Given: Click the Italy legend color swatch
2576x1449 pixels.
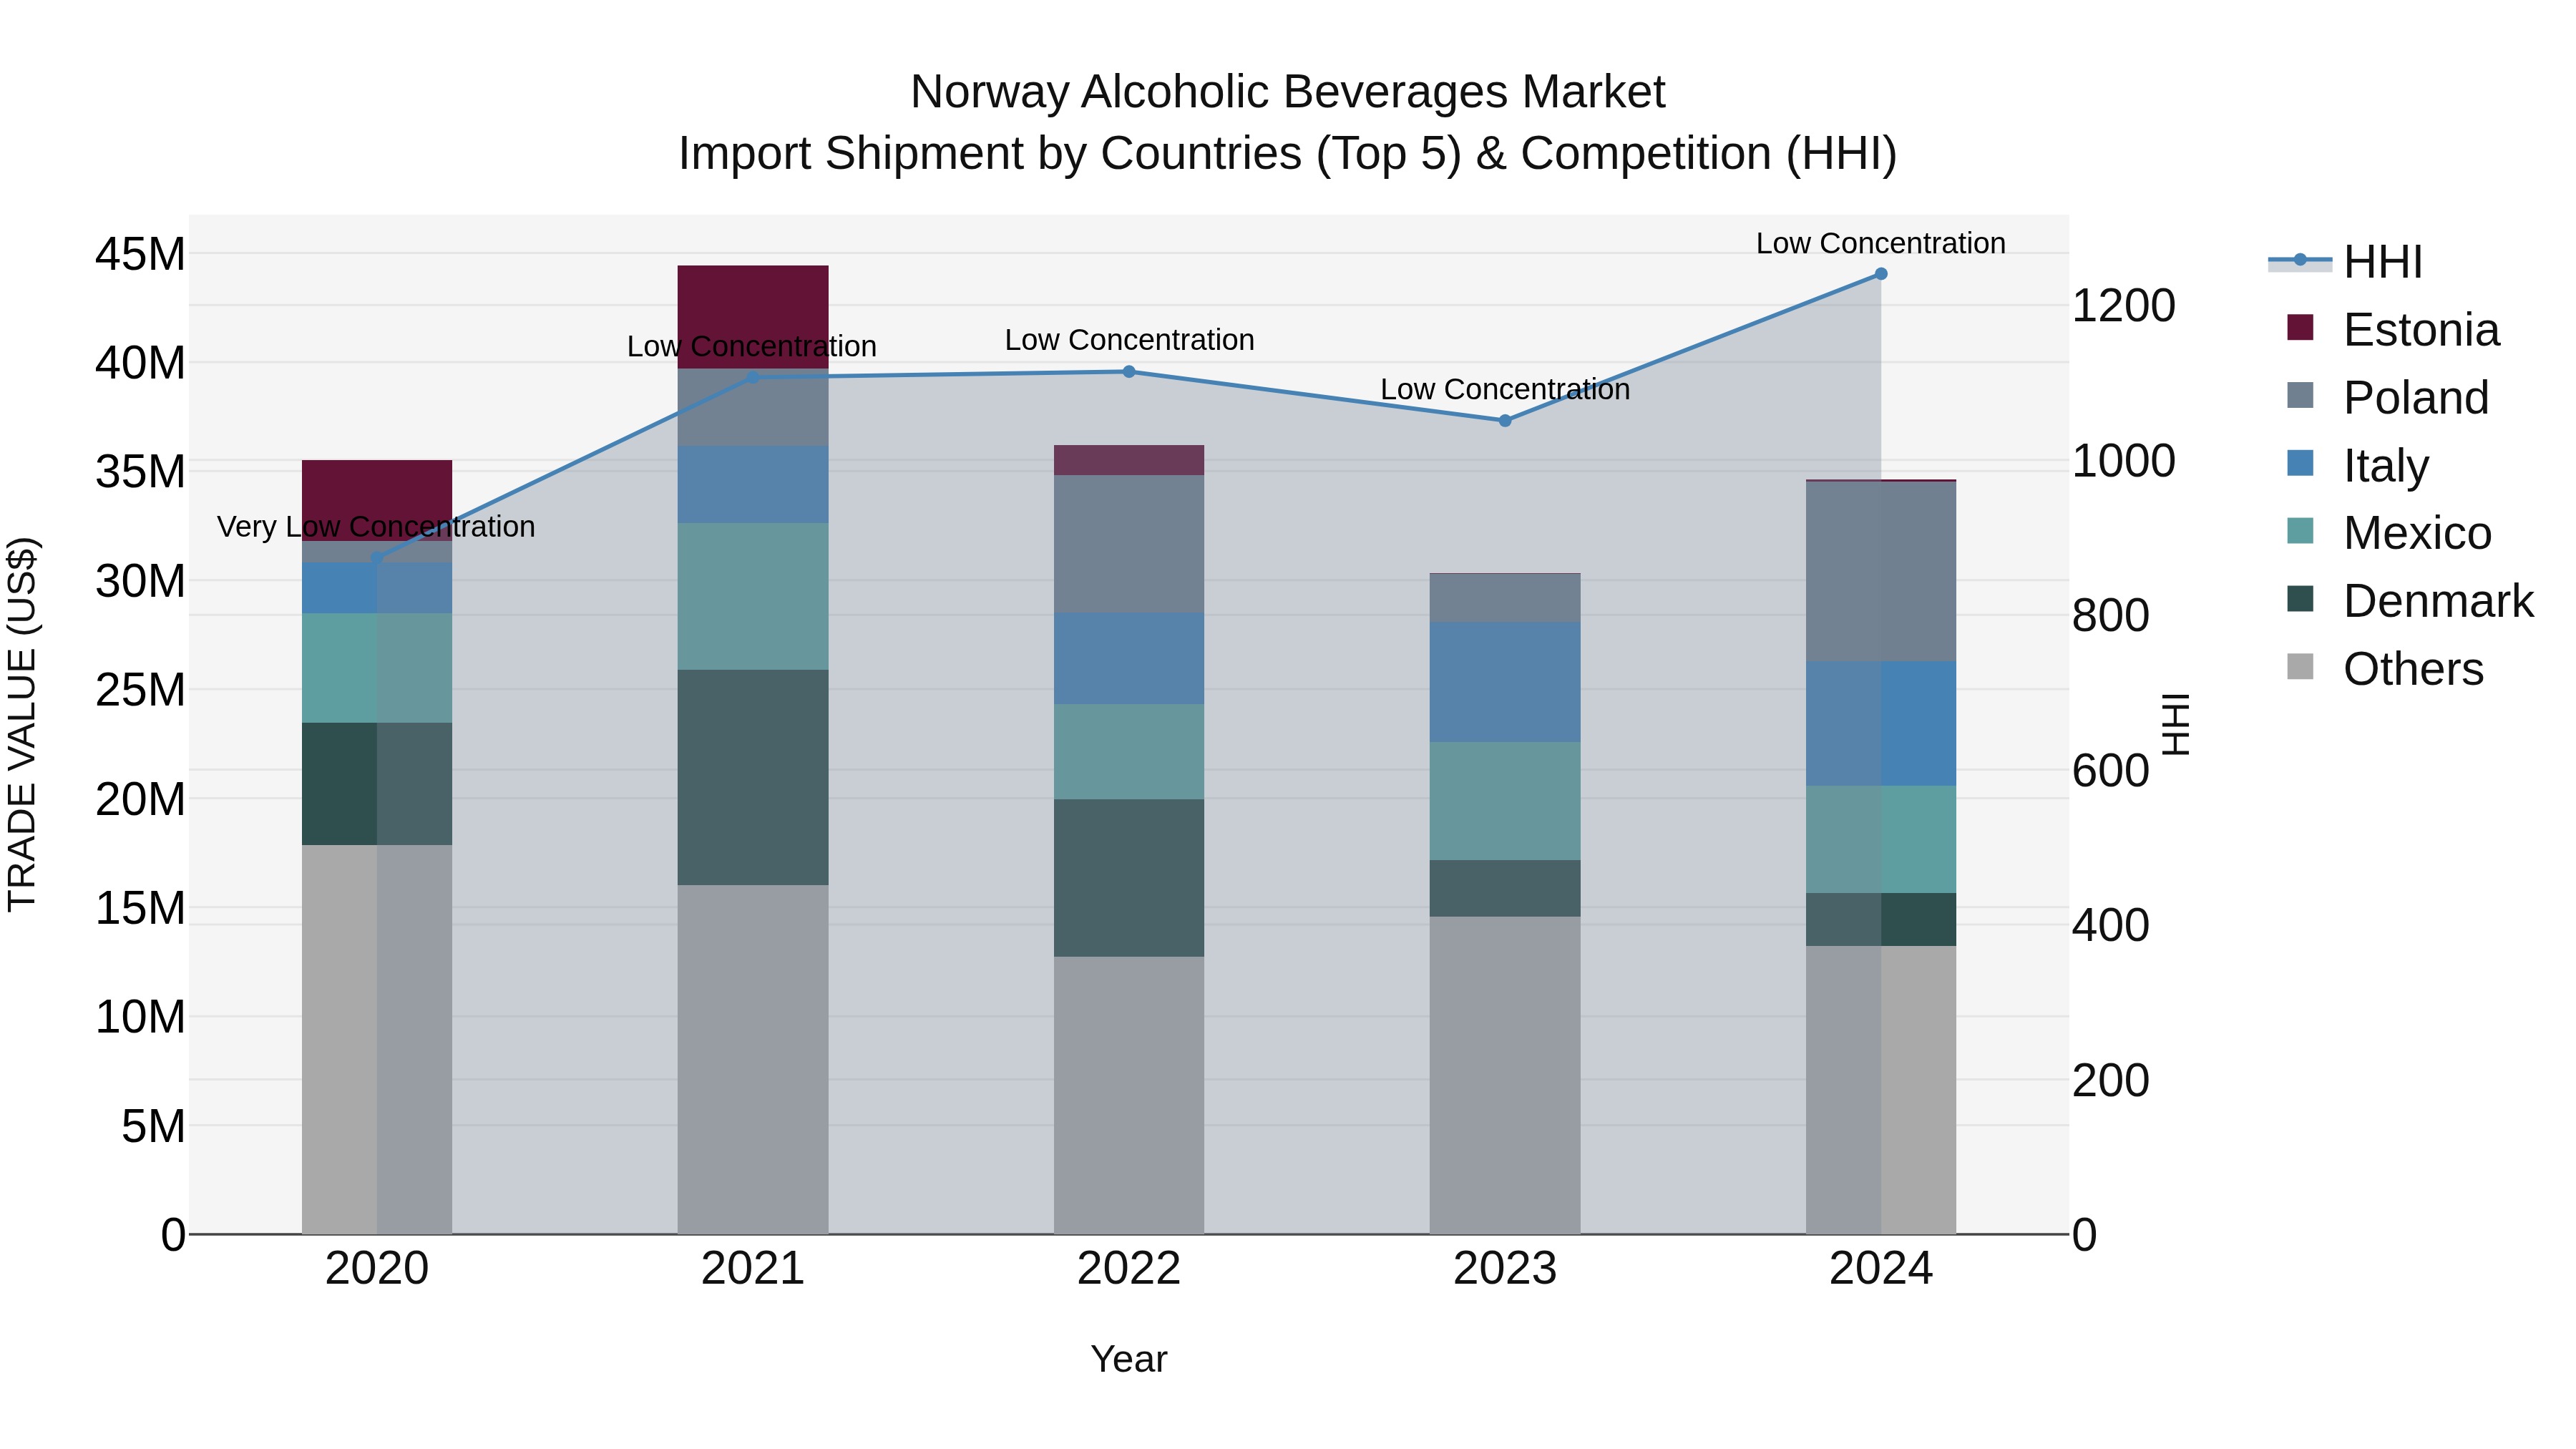Looking at the screenshot, I should click(2300, 463).
